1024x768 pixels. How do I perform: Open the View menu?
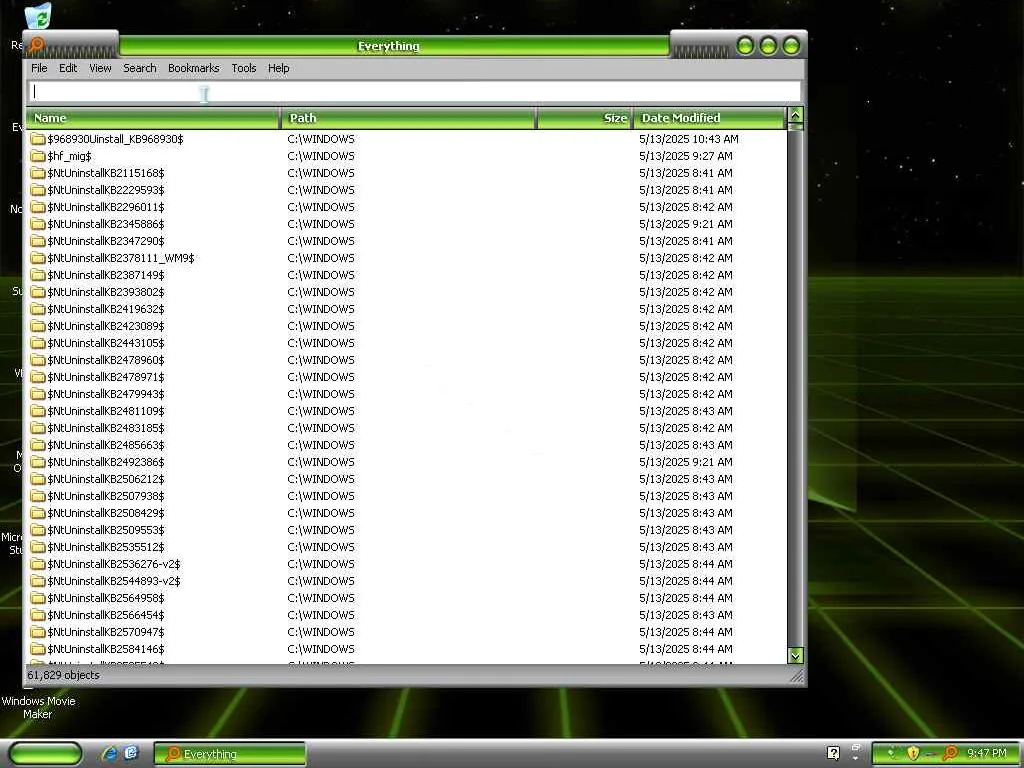100,68
